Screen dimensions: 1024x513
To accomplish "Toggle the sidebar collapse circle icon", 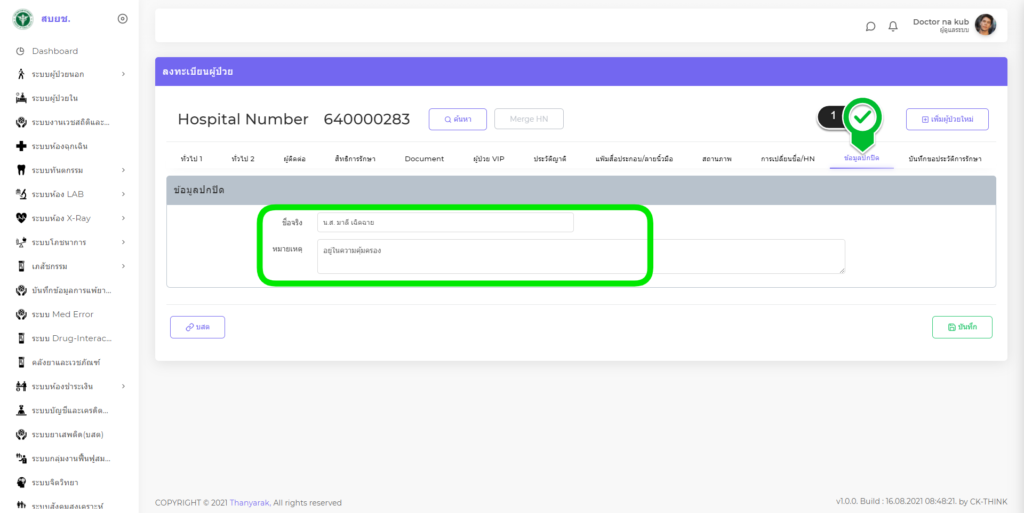I will [x=122, y=18].
